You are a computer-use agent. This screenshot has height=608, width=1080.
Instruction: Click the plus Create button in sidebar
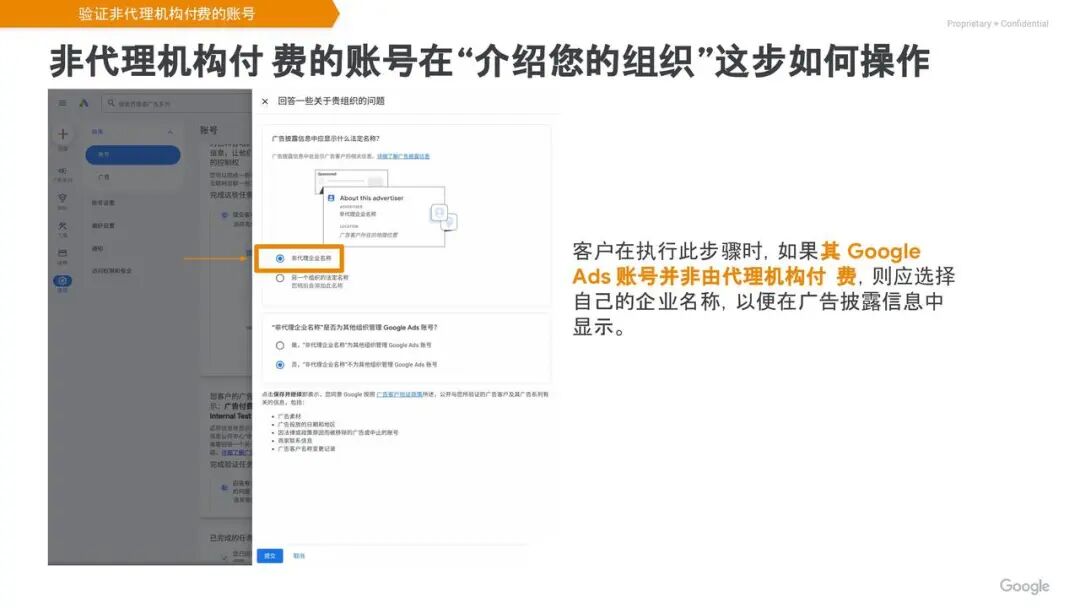click(63, 134)
